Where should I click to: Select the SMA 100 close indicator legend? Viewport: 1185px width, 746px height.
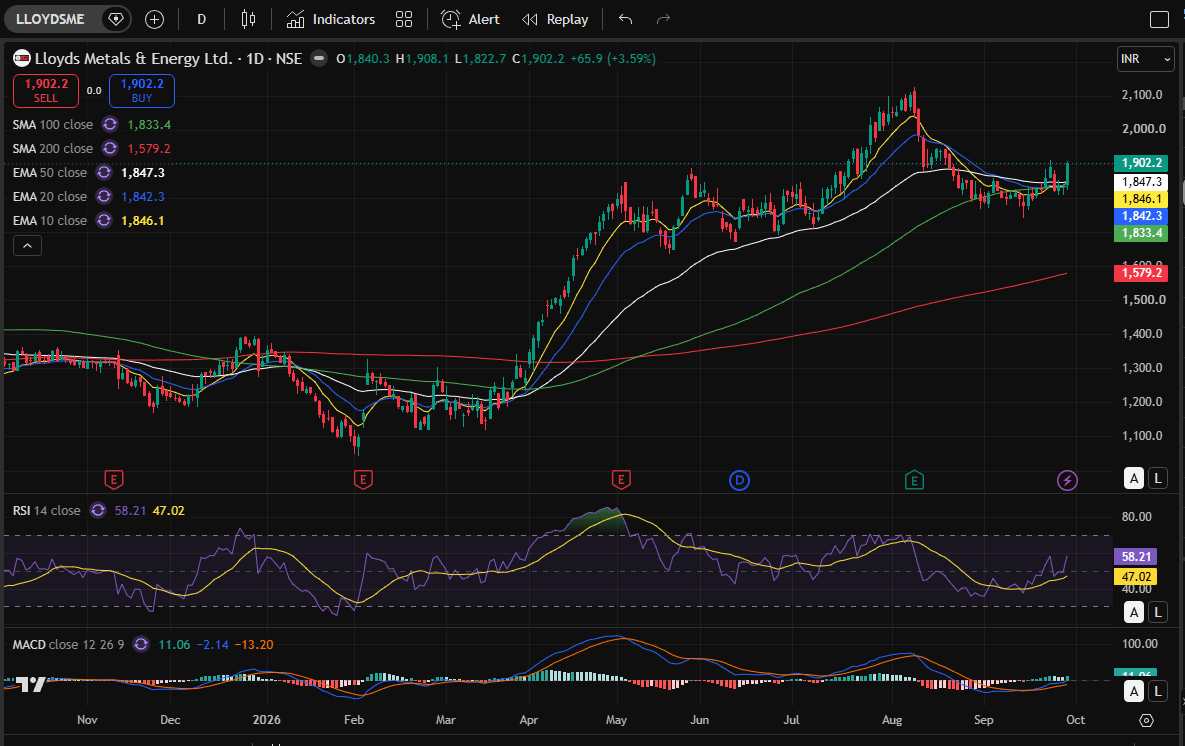click(53, 125)
